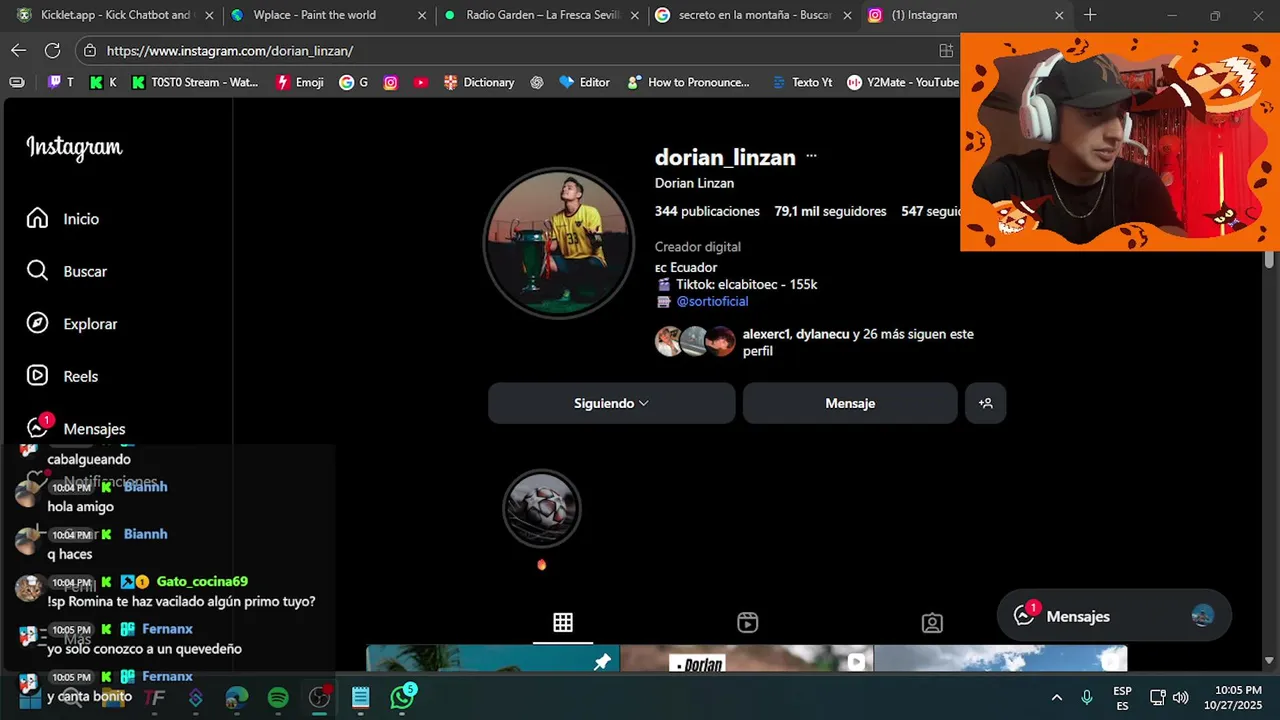Open WhatsApp from the taskbar

(x=402, y=697)
